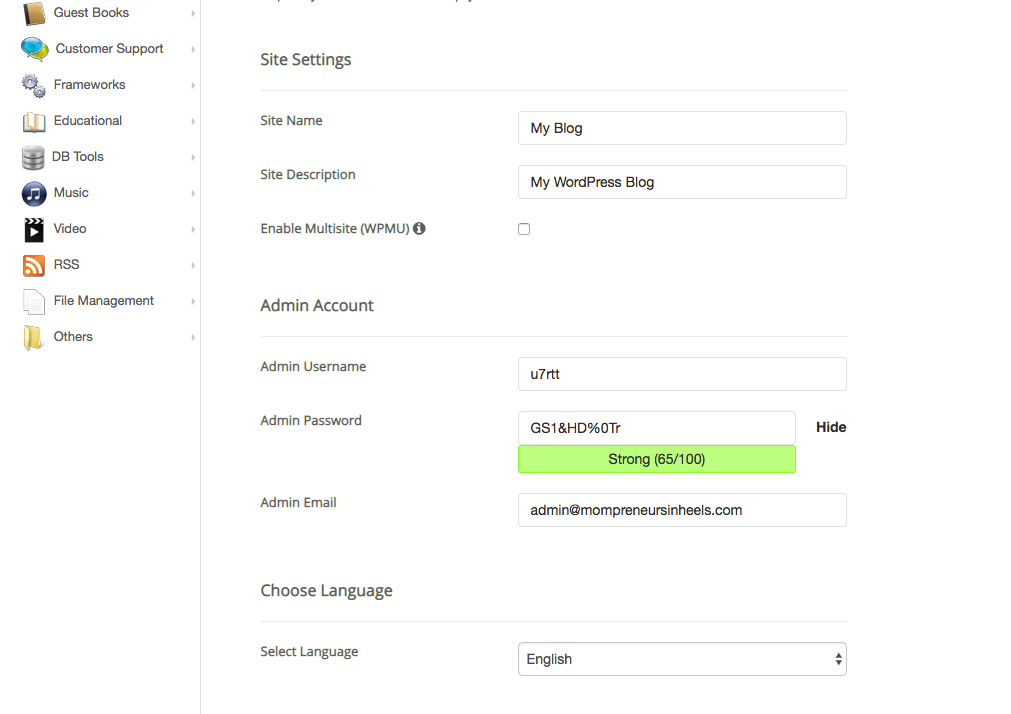Click the Multisite info icon
1011x714 pixels.
[419, 228]
